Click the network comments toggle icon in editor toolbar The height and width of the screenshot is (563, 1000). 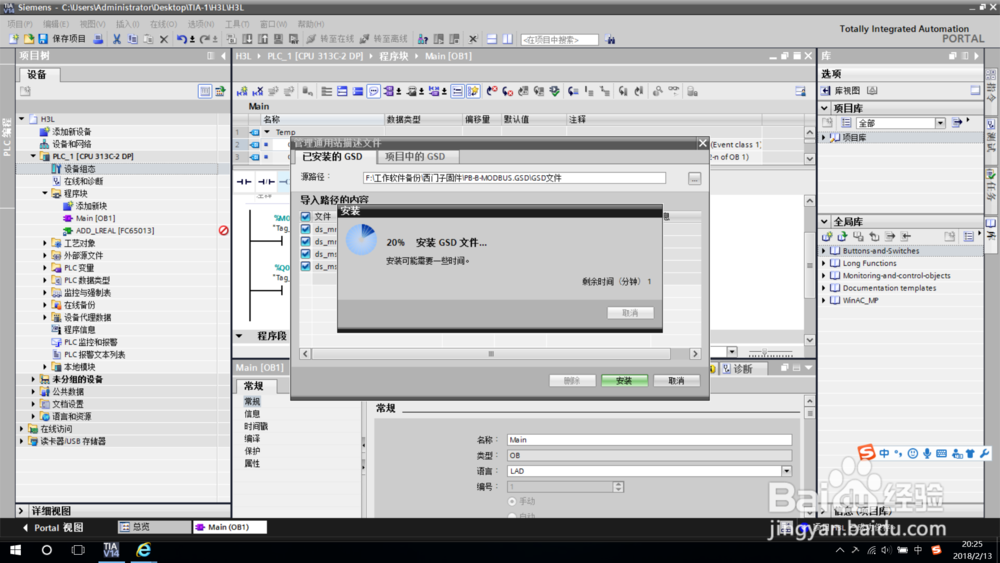click(x=374, y=92)
